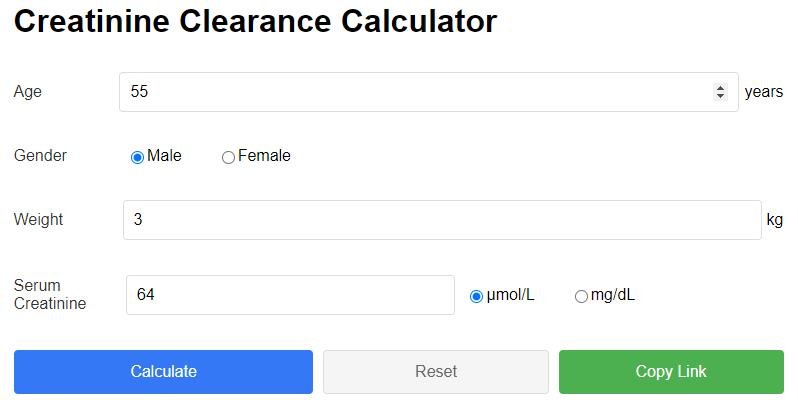Click the 'Weight' field label

(38, 220)
